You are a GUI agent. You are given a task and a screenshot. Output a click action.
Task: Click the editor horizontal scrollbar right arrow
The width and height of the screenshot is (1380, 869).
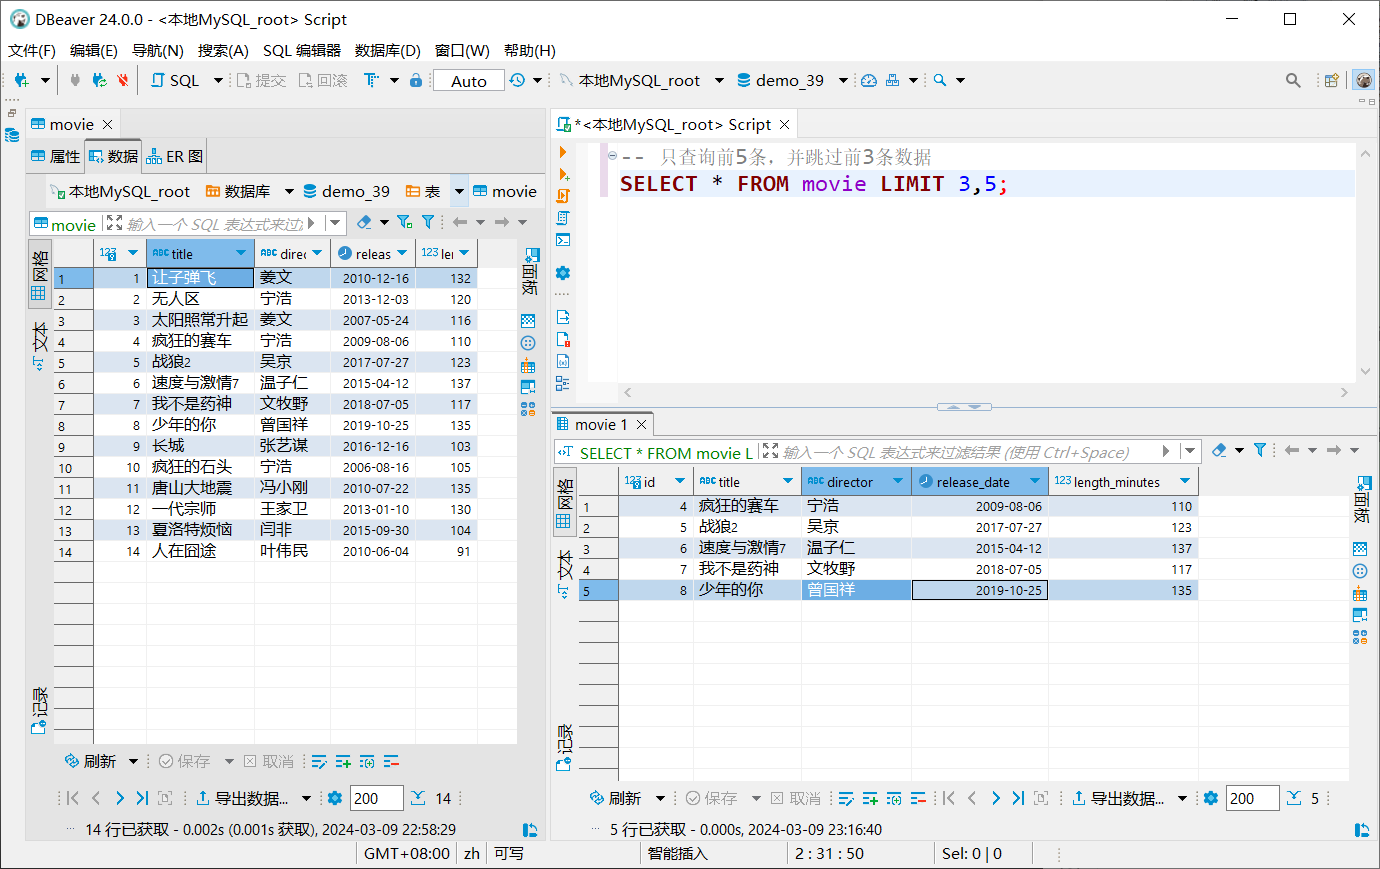(x=1344, y=393)
